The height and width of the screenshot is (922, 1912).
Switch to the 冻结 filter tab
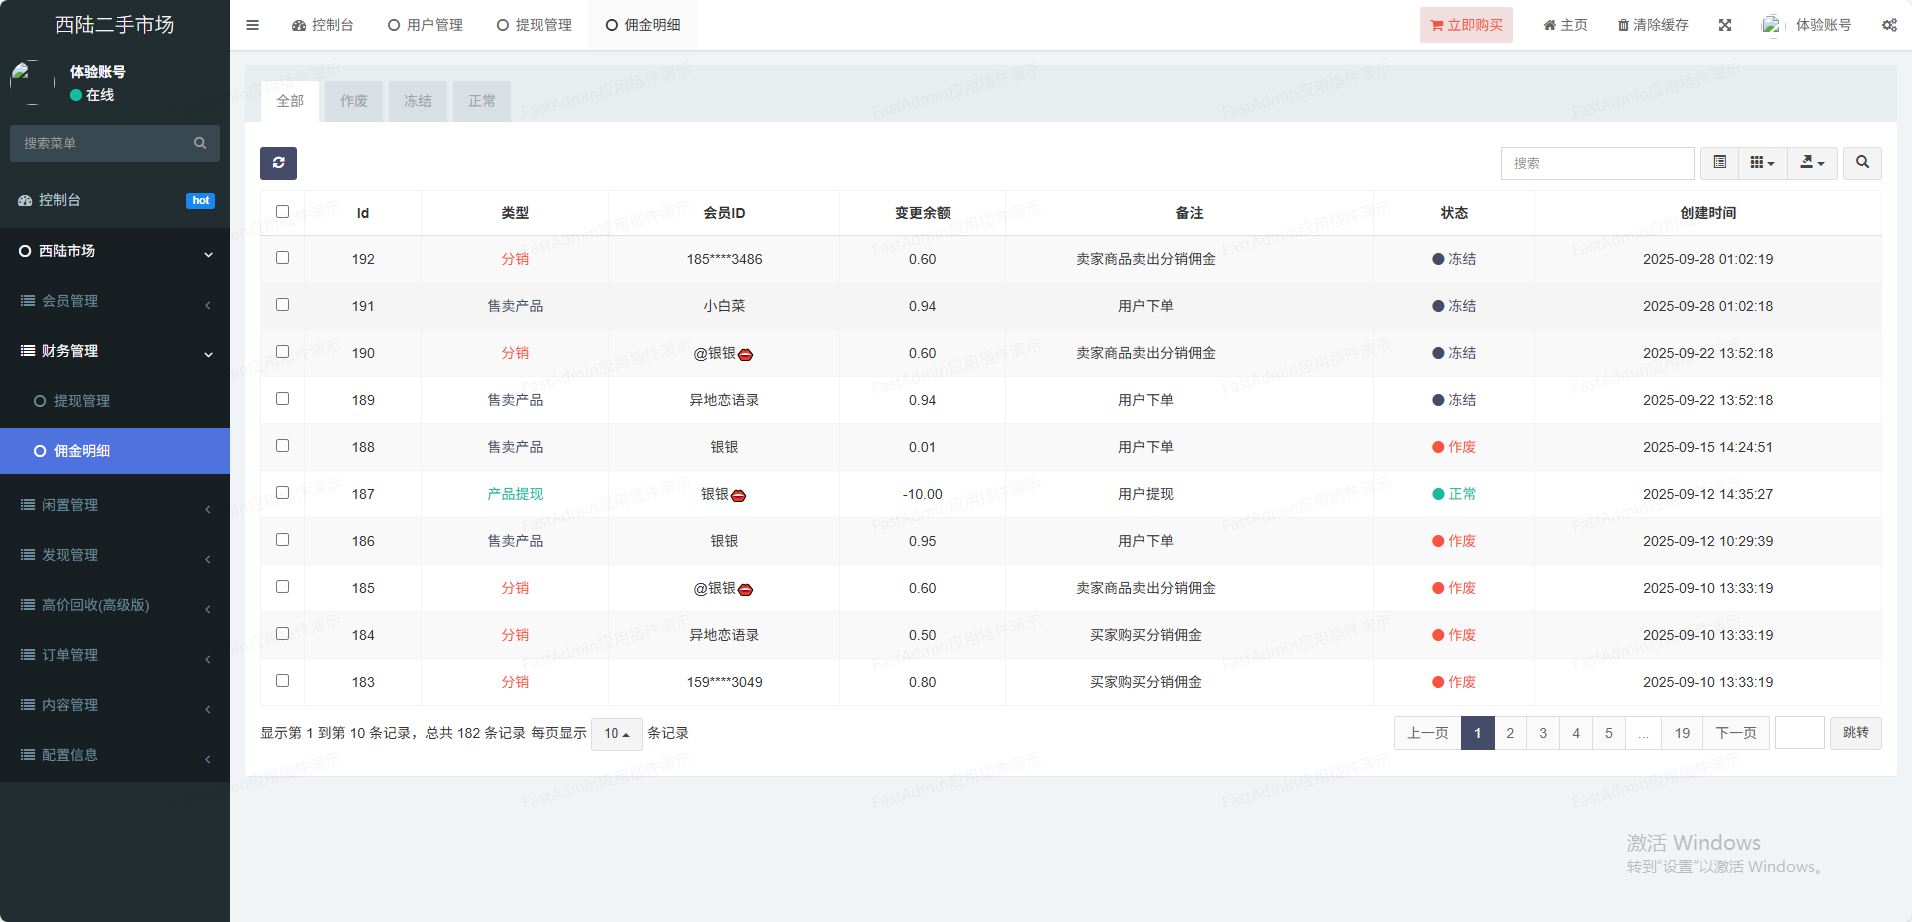[x=418, y=101]
